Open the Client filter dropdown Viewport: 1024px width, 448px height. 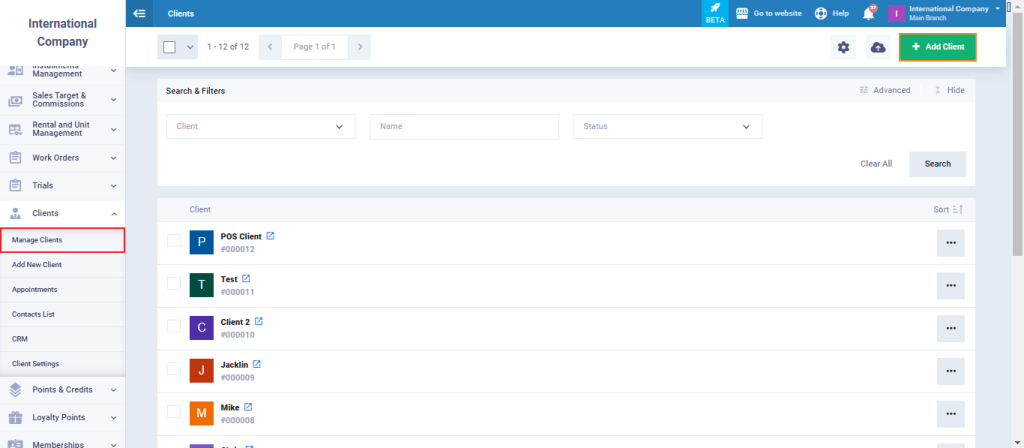261,127
